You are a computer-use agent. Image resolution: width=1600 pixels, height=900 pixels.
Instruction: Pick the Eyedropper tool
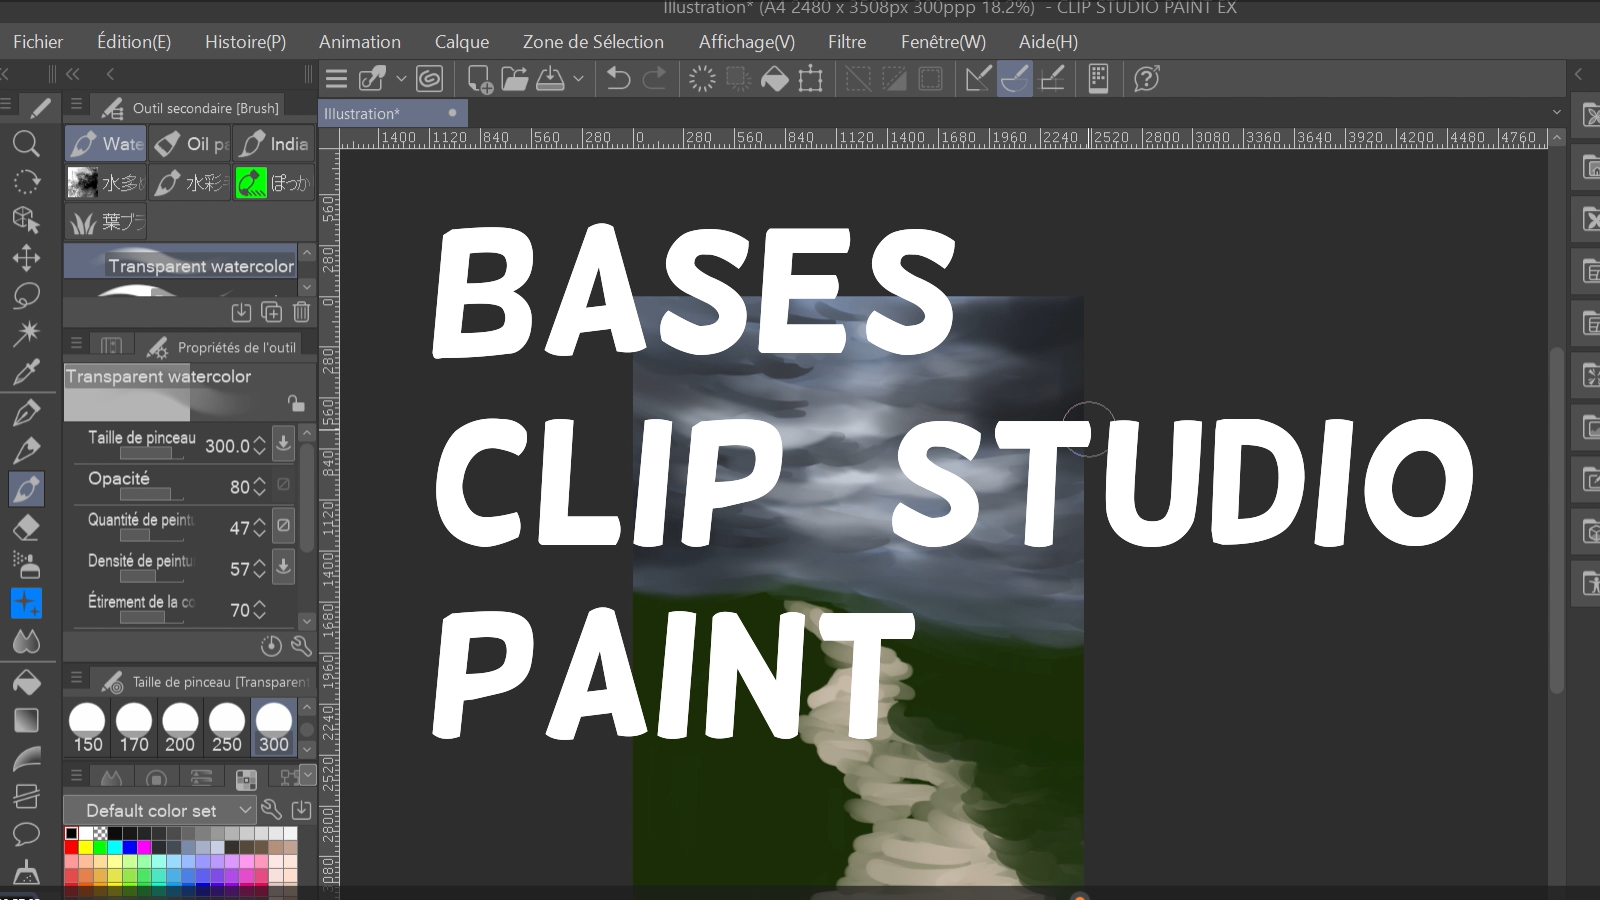point(26,373)
